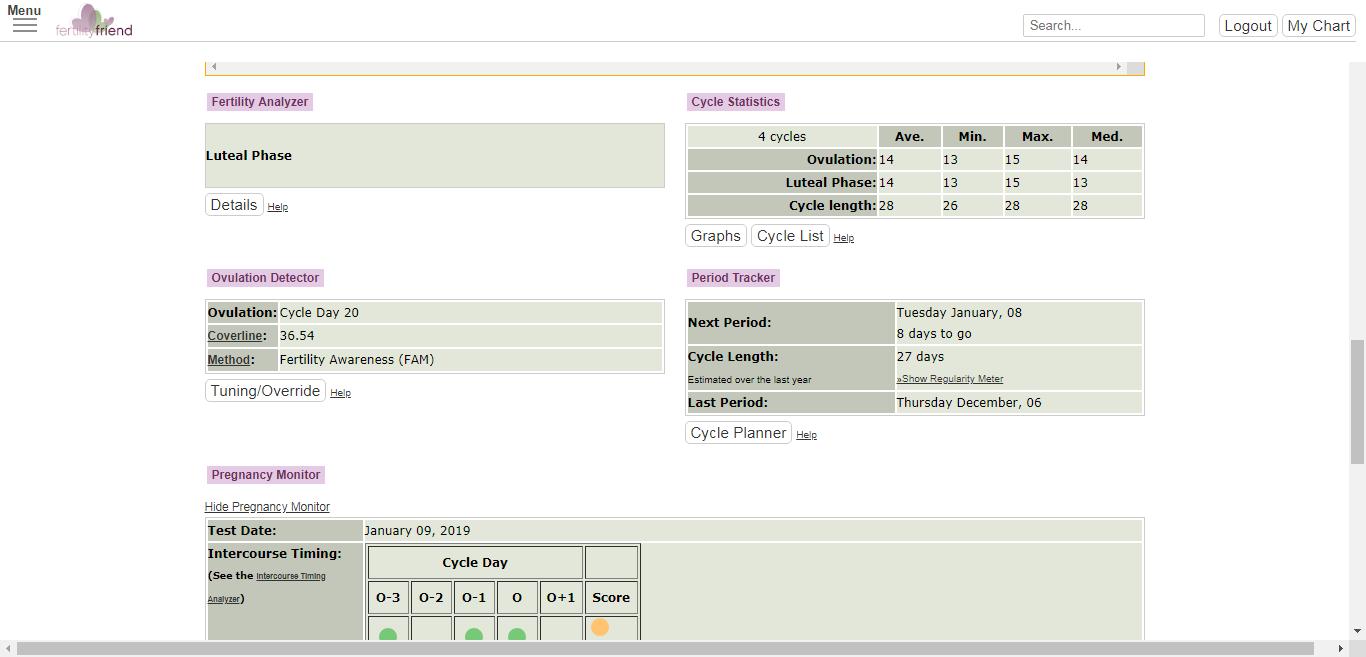Click the vertical page scrollbar thumb

point(1357,400)
